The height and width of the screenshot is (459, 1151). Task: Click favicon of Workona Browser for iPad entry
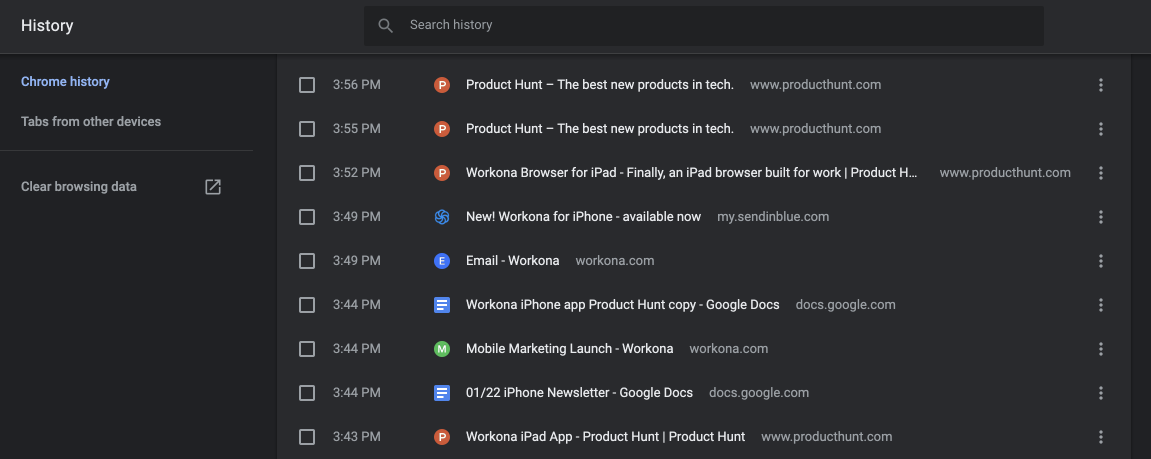click(x=441, y=173)
